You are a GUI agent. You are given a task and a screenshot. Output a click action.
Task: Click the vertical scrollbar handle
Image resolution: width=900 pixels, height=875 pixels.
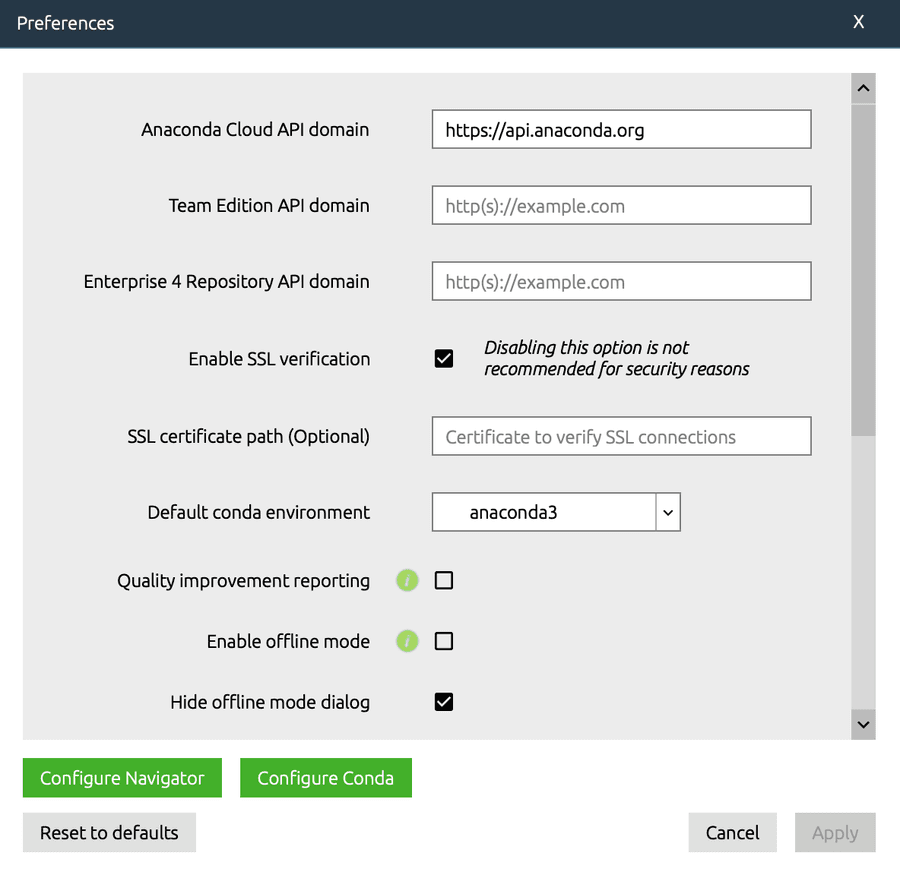pyautogui.click(x=863, y=270)
